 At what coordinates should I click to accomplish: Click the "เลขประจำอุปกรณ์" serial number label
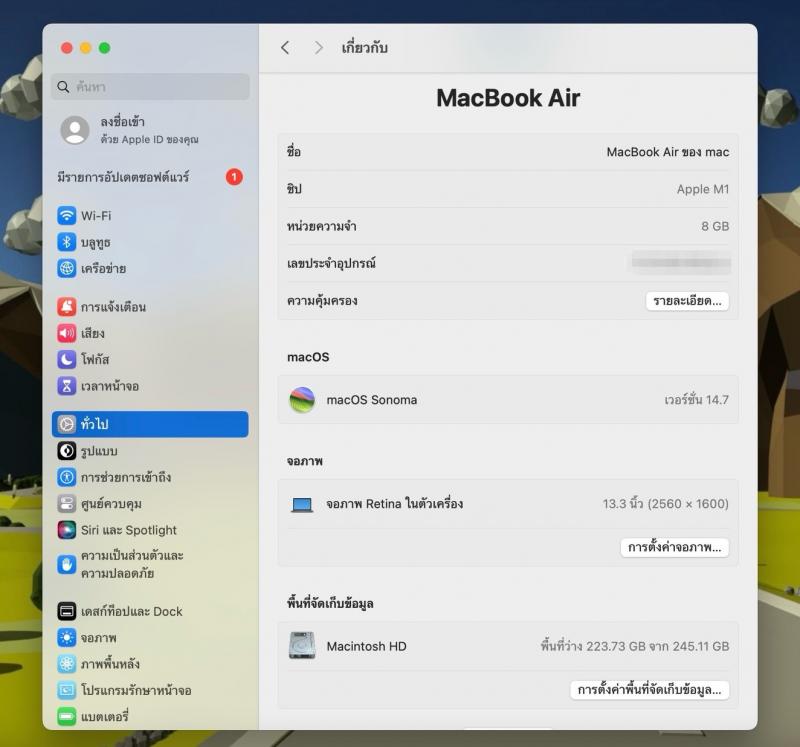pos(331,263)
